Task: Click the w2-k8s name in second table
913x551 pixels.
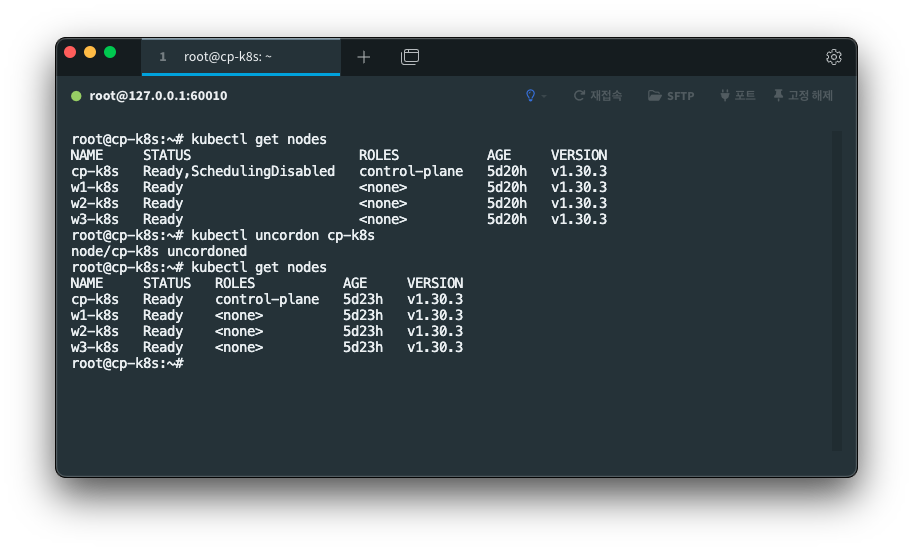Action: pos(95,331)
